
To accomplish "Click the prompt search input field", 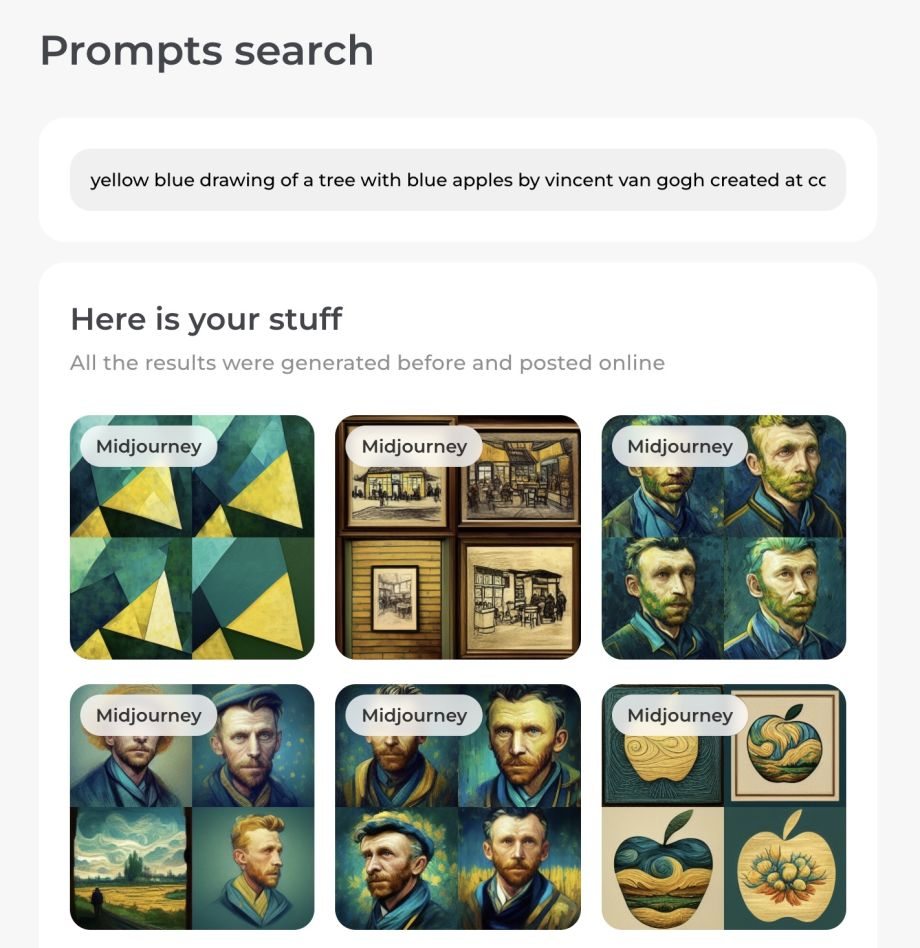I will pyautogui.click(x=458, y=180).
